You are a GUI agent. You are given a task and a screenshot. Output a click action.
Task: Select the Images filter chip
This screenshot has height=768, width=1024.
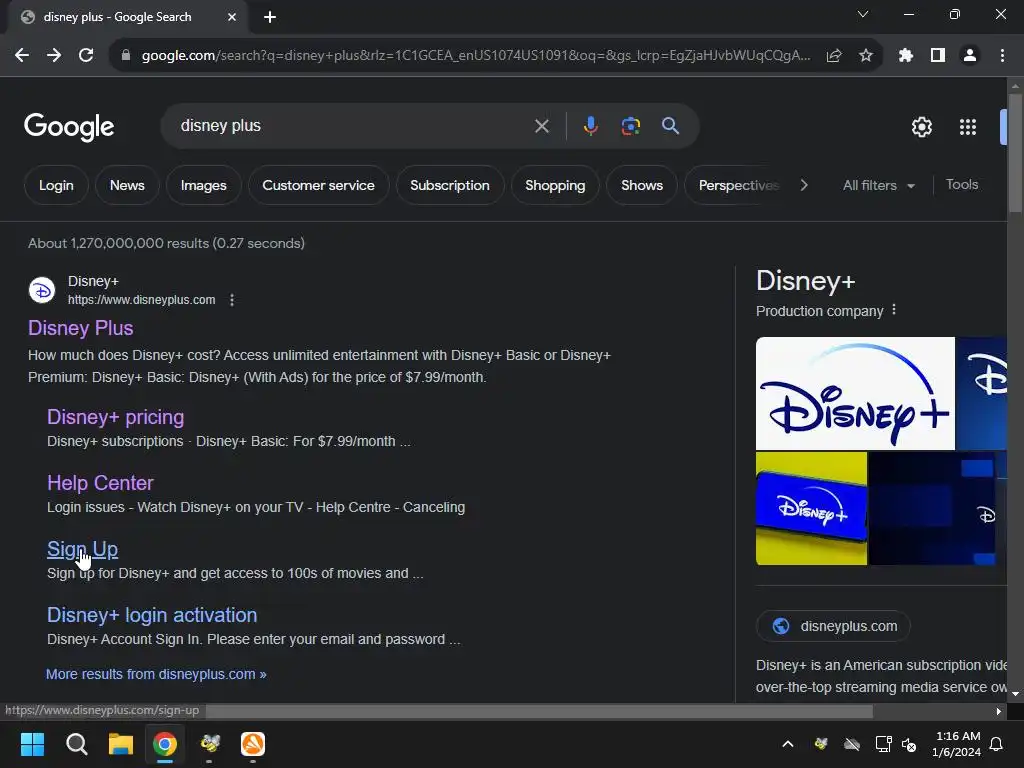pyautogui.click(x=204, y=185)
